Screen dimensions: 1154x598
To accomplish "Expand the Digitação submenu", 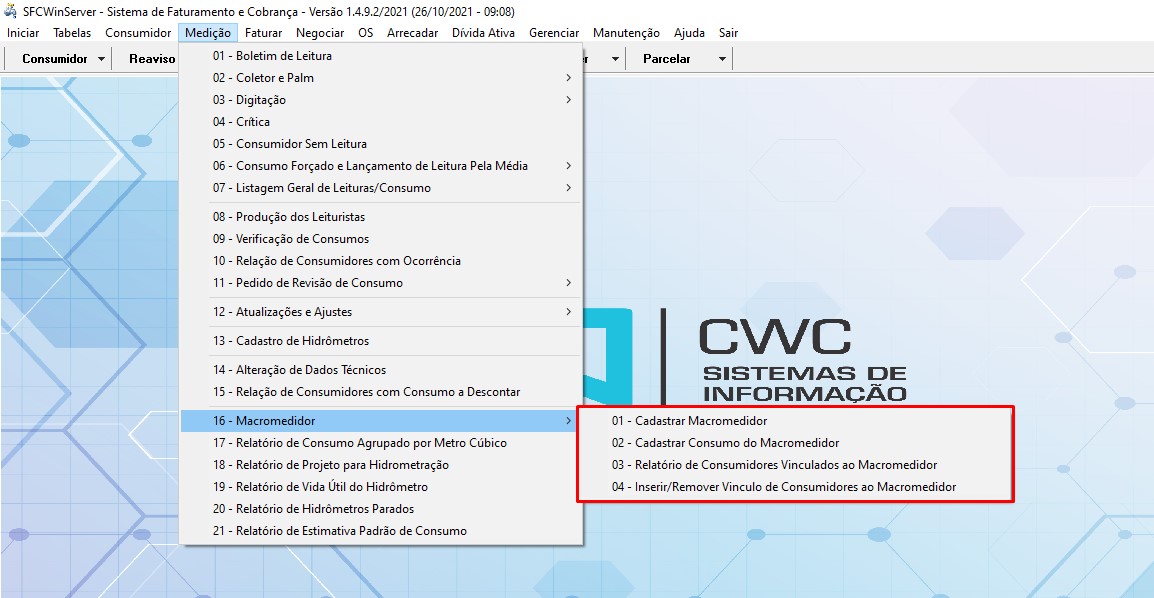I will (261, 100).
